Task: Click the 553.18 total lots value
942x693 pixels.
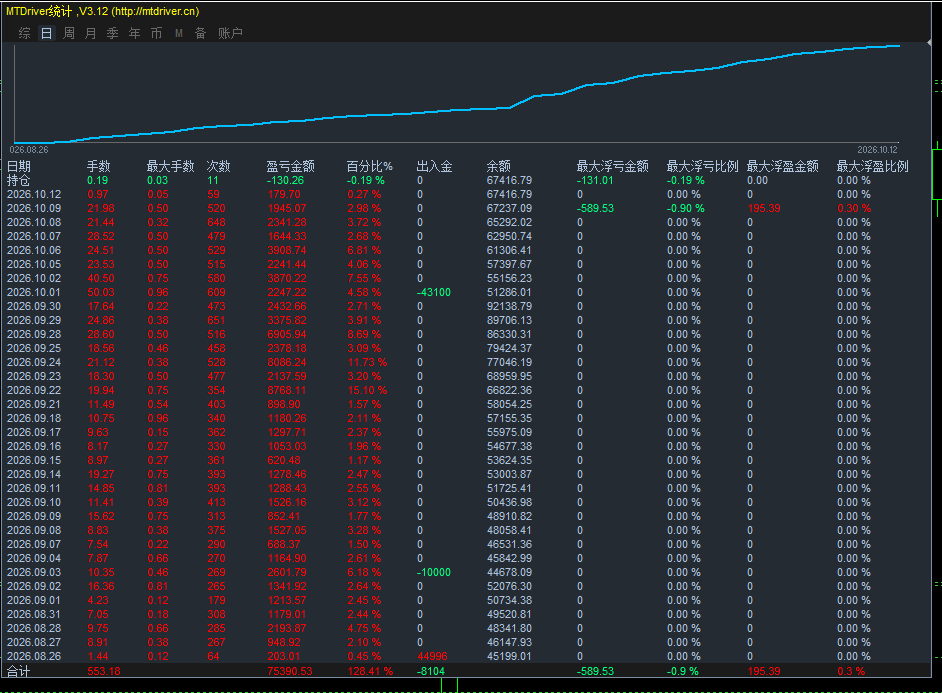Action: tap(104, 671)
